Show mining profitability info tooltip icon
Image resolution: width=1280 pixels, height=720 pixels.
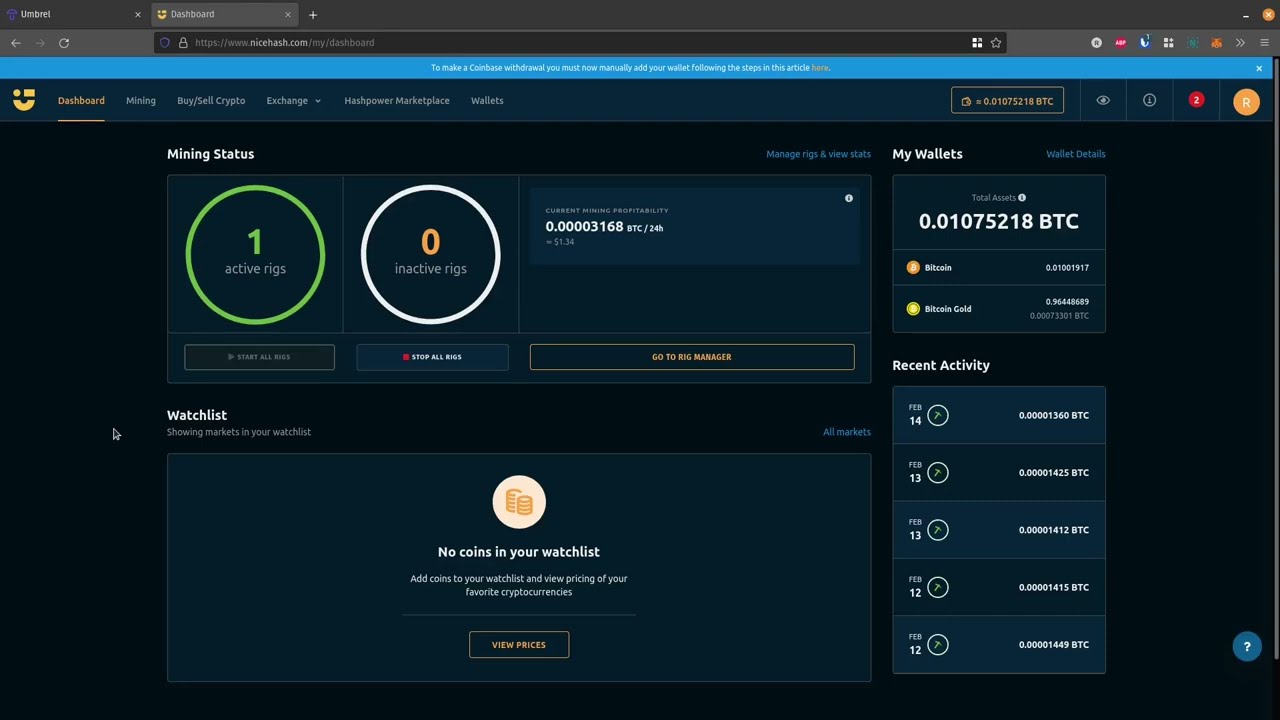(849, 198)
